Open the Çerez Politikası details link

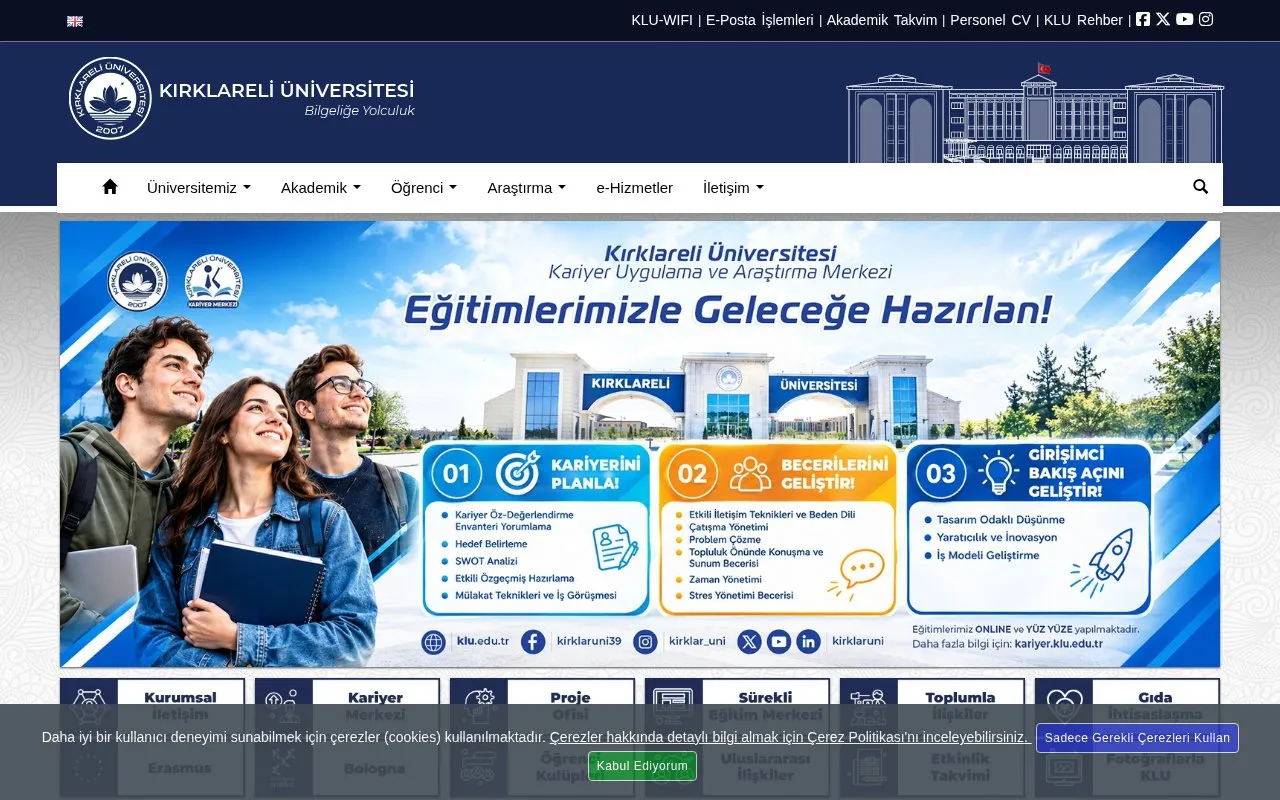pos(789,737)
